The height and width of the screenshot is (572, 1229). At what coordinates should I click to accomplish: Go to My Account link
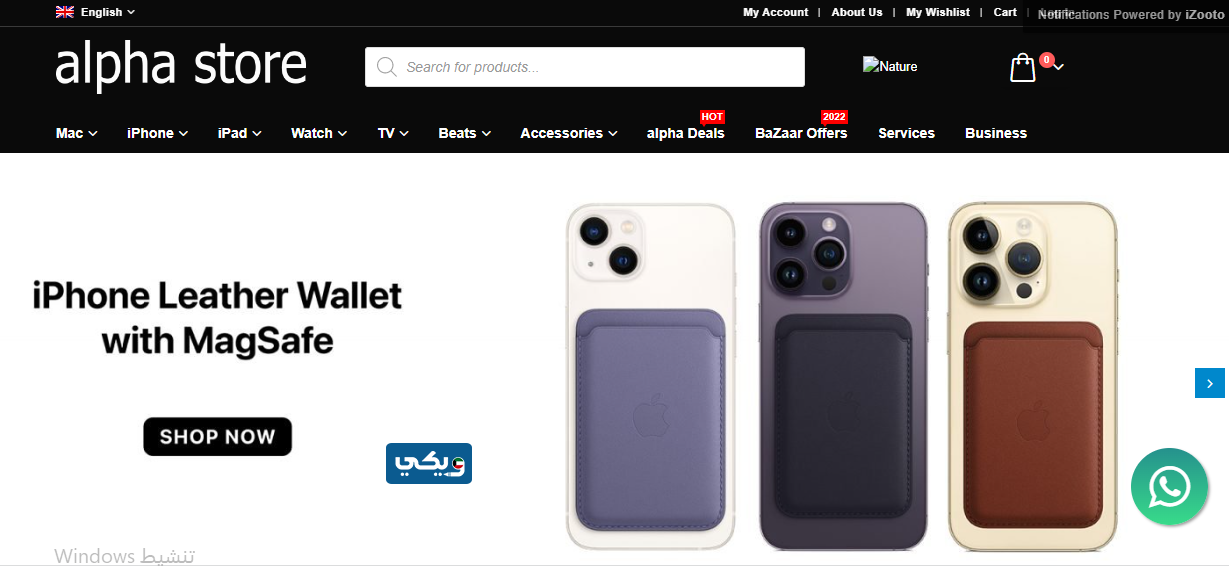(775, 12)
